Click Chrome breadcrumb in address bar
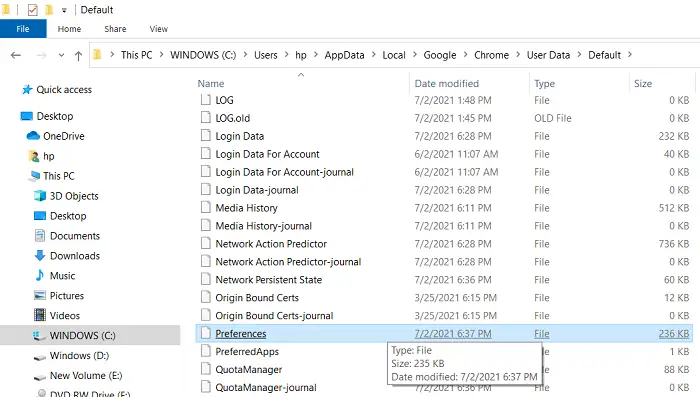Image resolution: width=700 pixels, height=397 pixels. [x=492, y=55]
